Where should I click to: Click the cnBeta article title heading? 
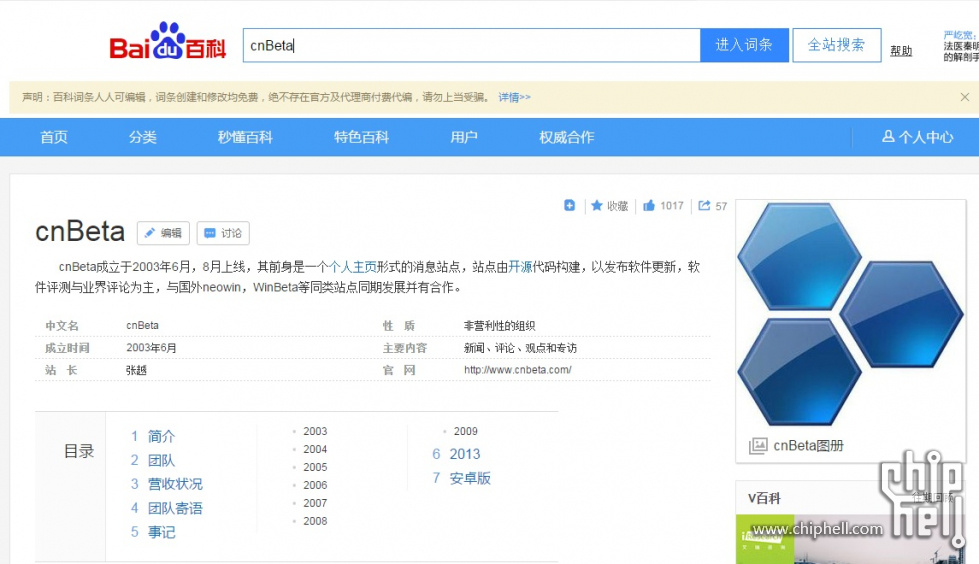click(x=80, y=232)
